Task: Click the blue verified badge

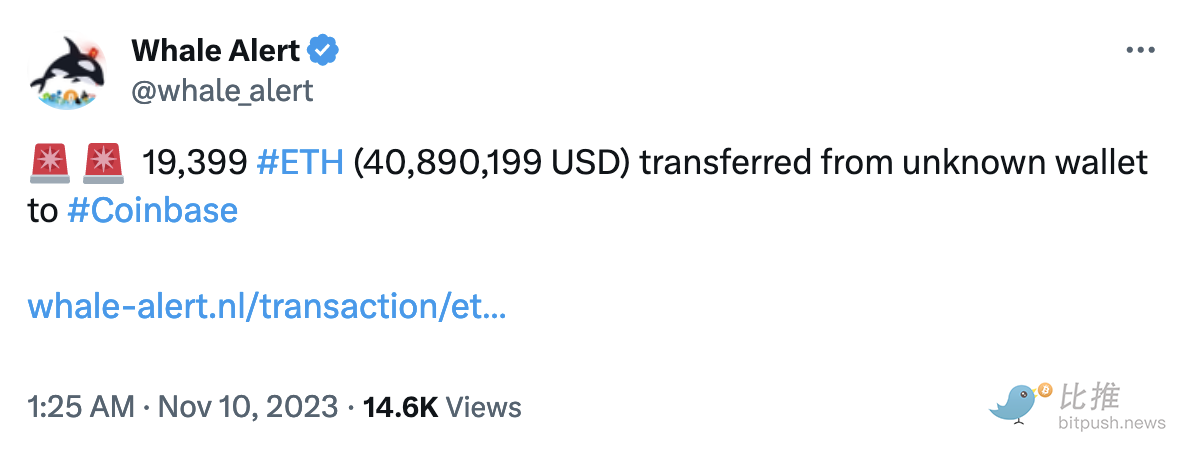Action: pyautogui.click(x=324, y=49)
